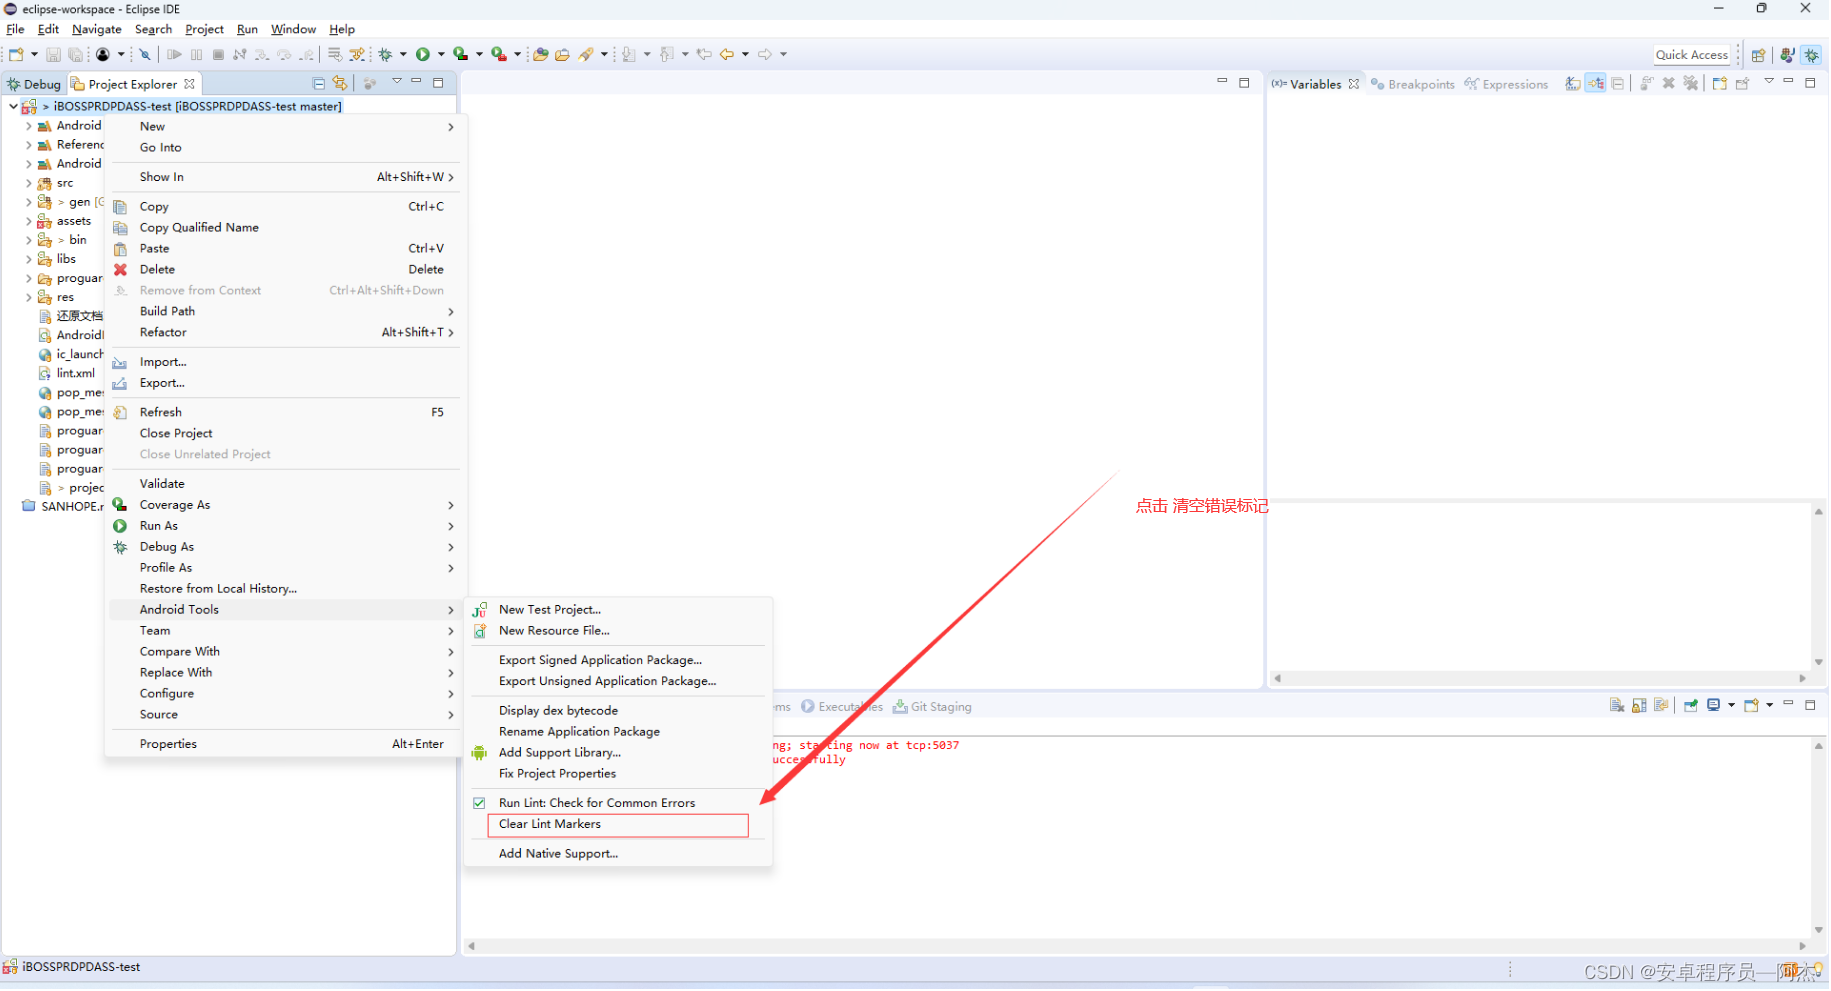Expand the src folder tree node
The image size is (1831, 991).
tap(28, 183)
